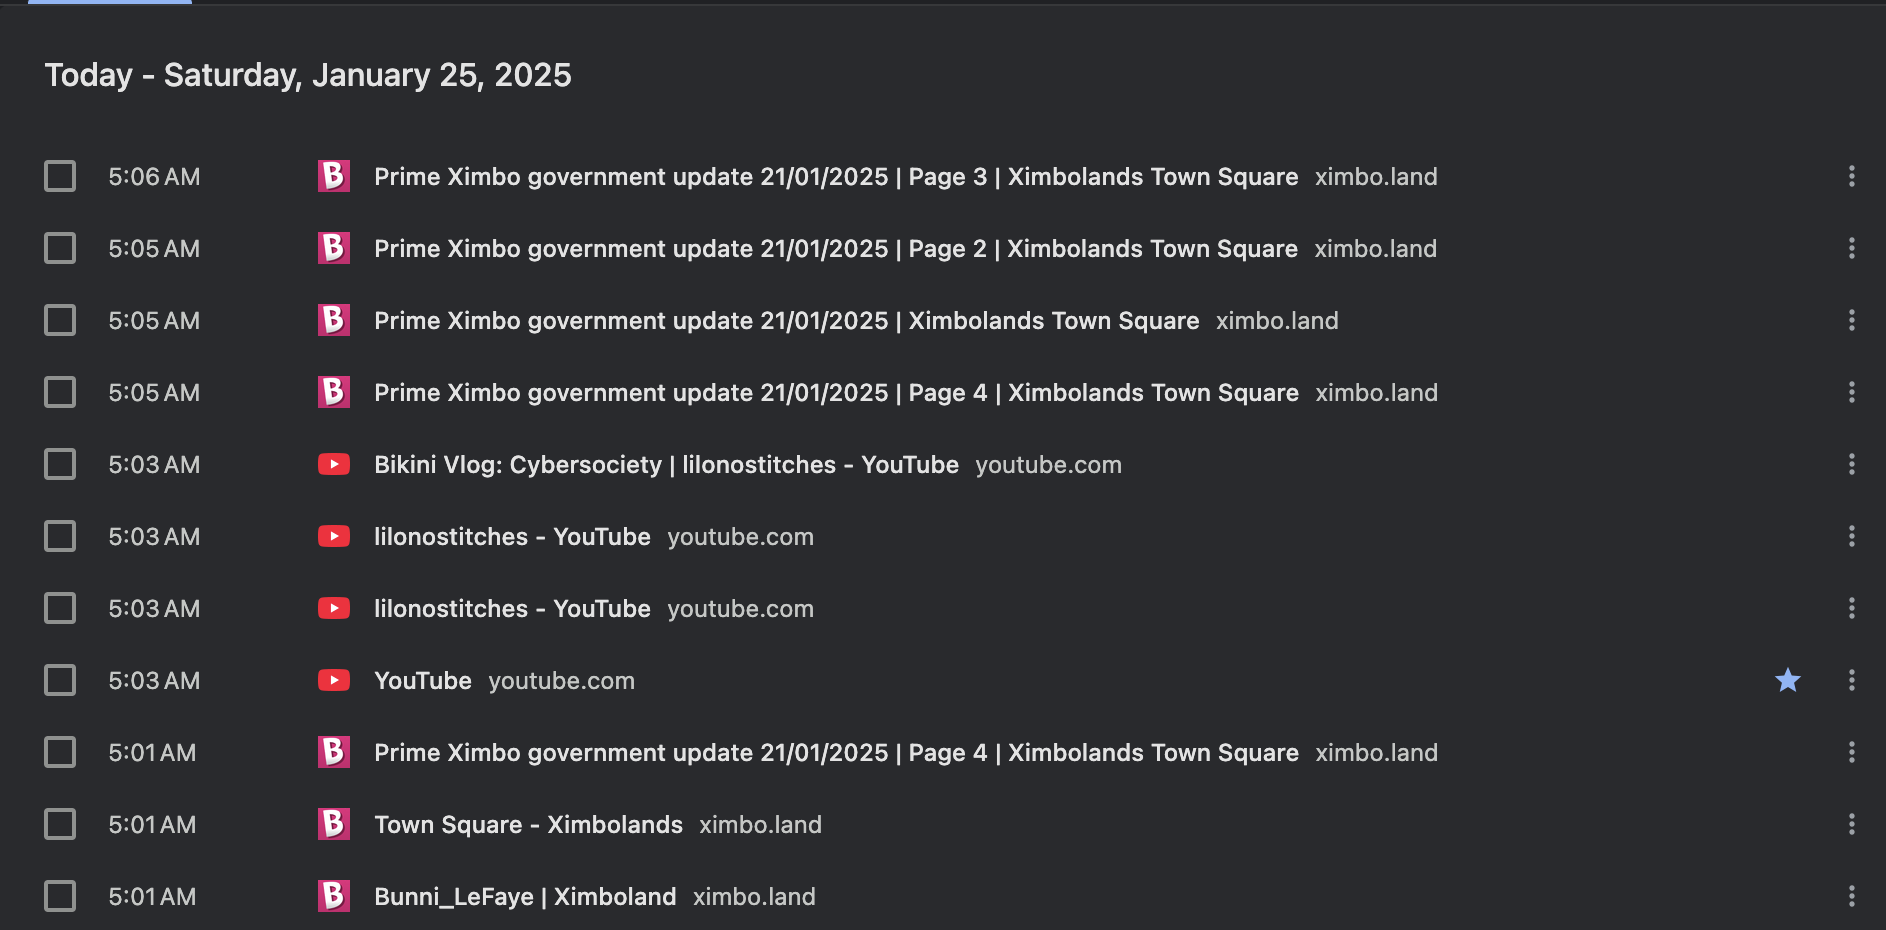Tick the checkbox for Bunni_LeFaye entry
The height and width of the screenshot is (930, 1886).
60,896
